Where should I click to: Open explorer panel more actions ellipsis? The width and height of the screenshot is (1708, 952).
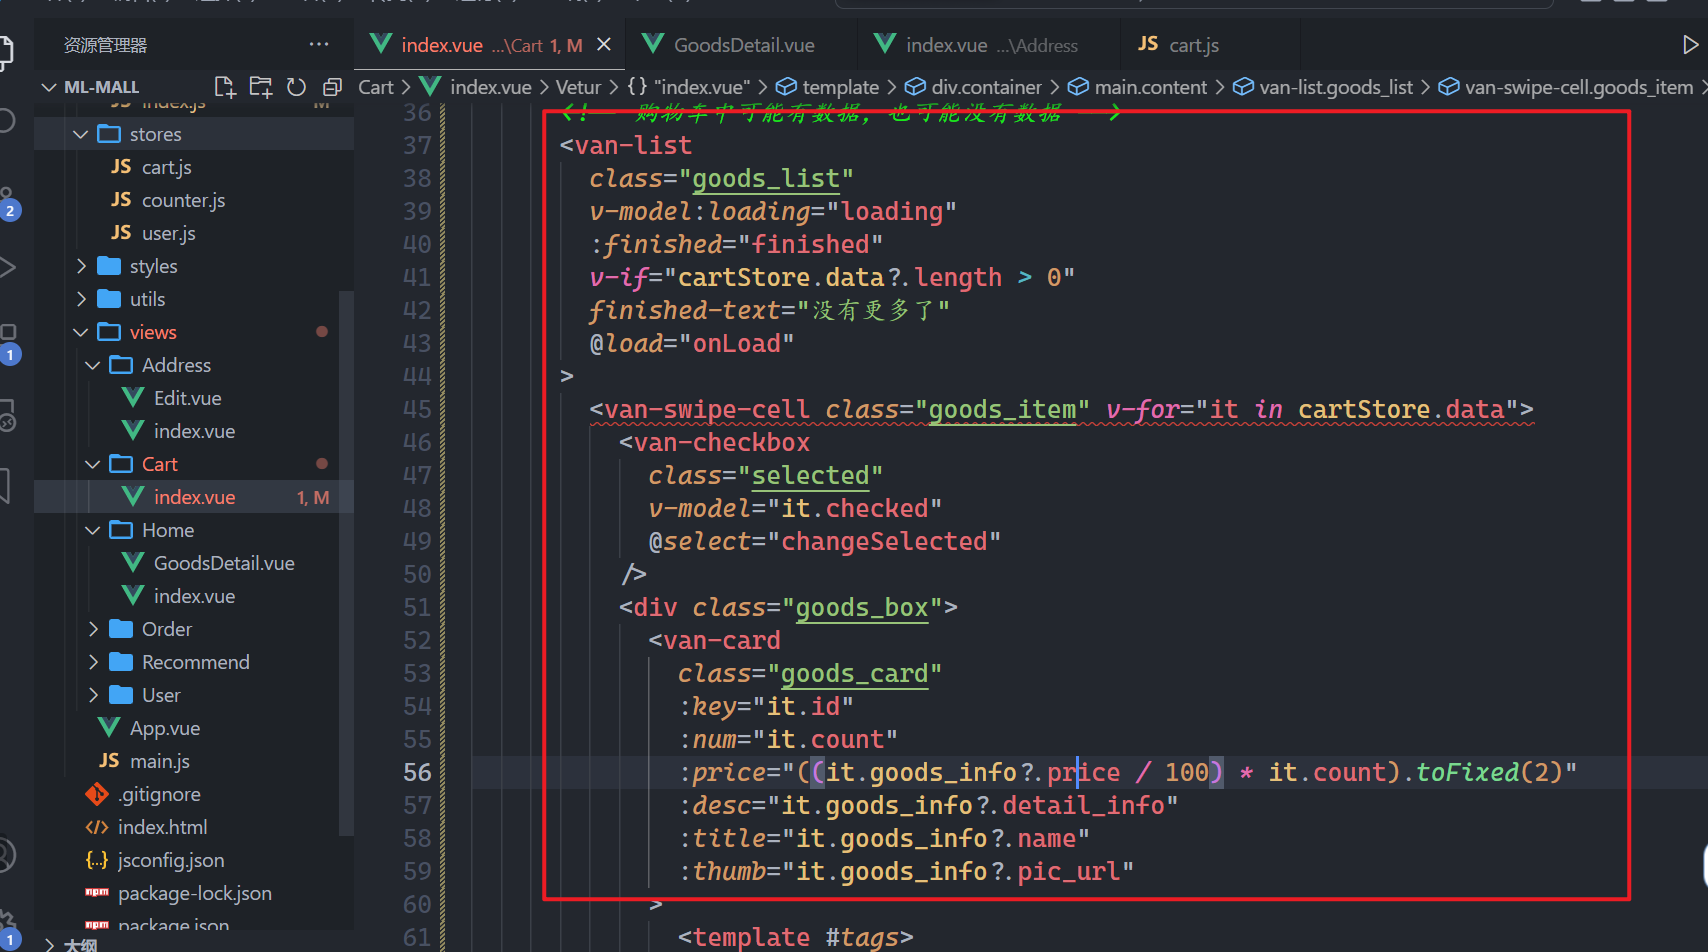[319, 44]
